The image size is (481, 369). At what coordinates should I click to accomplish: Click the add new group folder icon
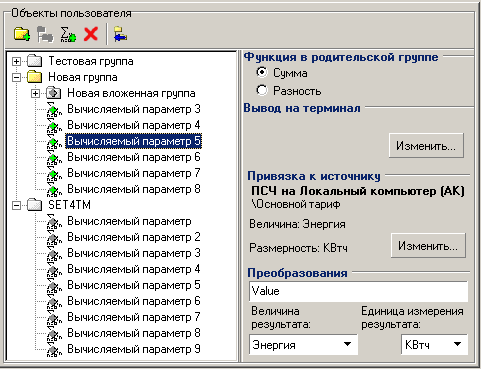[22, 34]
